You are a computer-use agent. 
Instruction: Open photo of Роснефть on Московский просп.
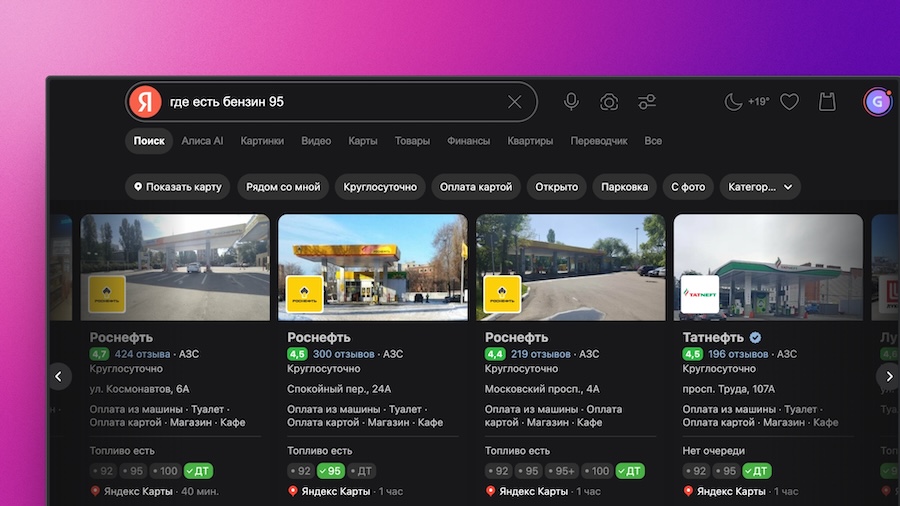pyautogui.click(x=571, y=267)
